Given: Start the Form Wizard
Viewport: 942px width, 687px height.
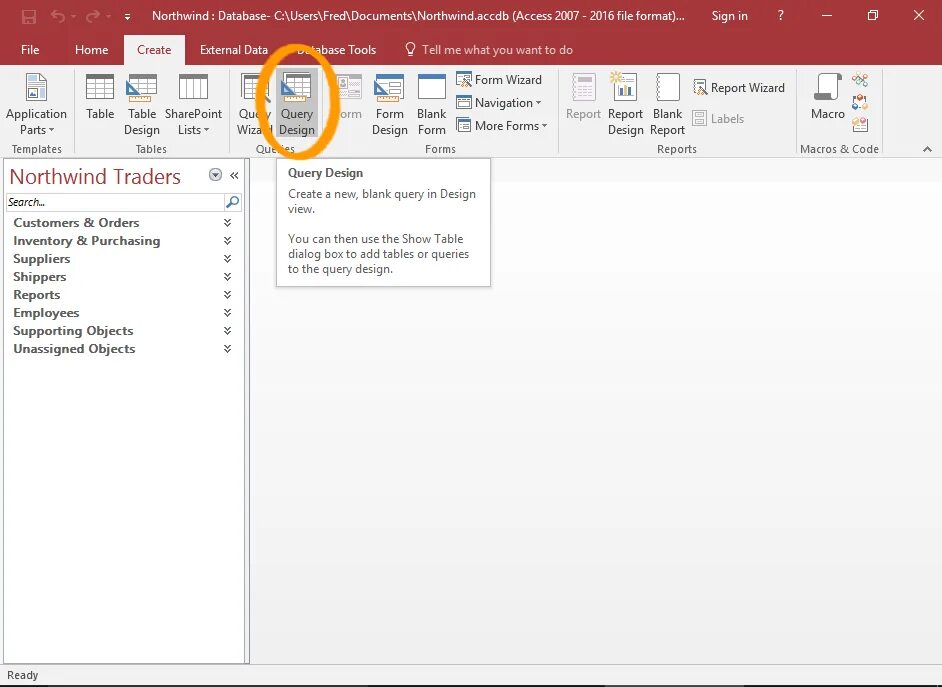Looking at the screenshot, I should pyautogui.click(x=499, y=79).
